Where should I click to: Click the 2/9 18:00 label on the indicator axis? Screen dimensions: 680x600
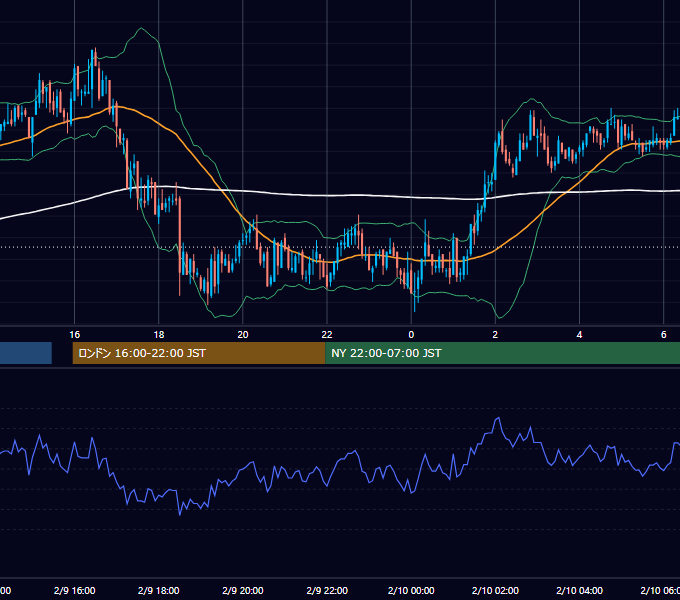coord(159,590)
